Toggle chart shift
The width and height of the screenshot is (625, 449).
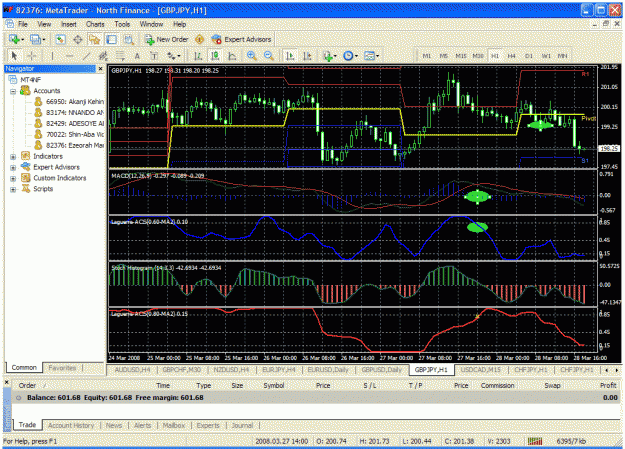307,56
